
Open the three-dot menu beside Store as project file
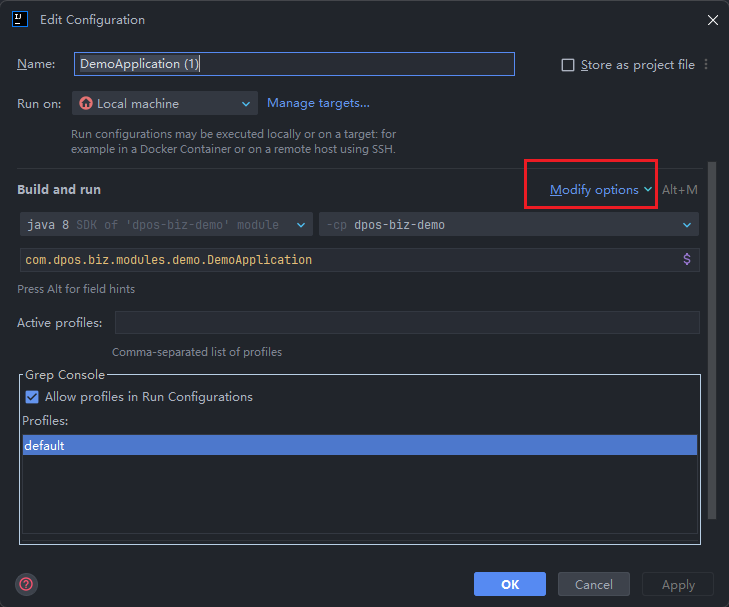(x=706, y=65)
